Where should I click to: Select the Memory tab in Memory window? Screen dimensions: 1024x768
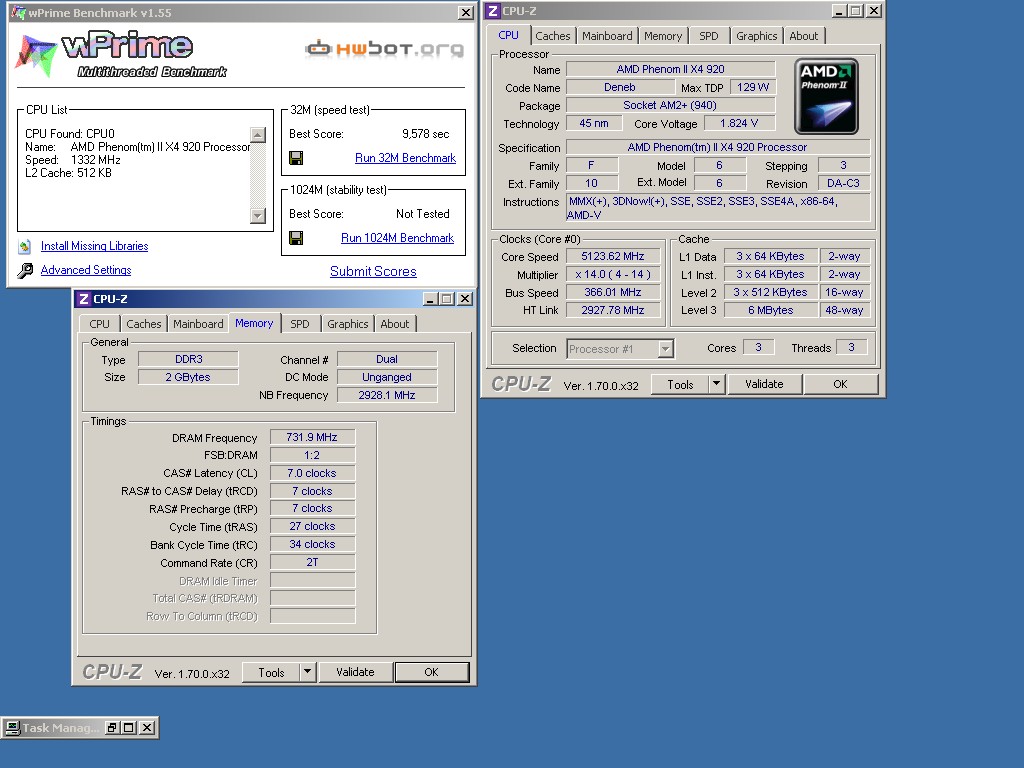[x=254, y=323]
